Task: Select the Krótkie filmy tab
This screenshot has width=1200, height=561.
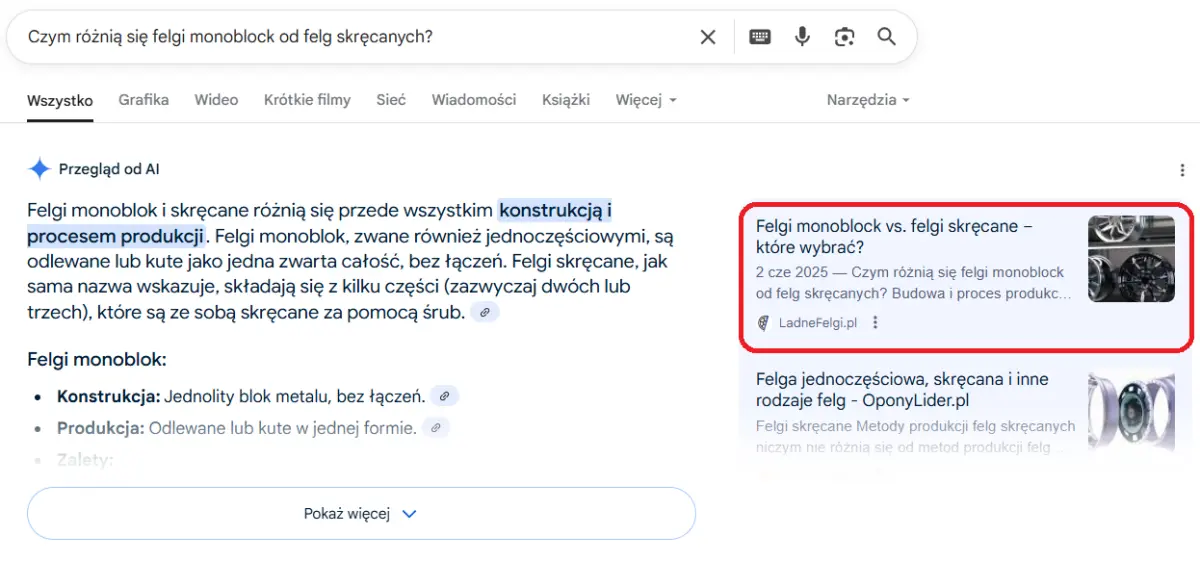Action: (307, 100)
